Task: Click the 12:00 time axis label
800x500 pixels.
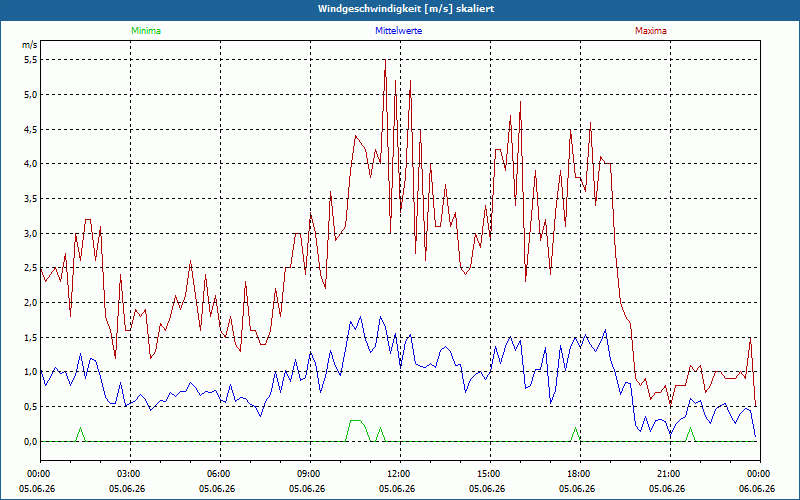Action: 400,474
